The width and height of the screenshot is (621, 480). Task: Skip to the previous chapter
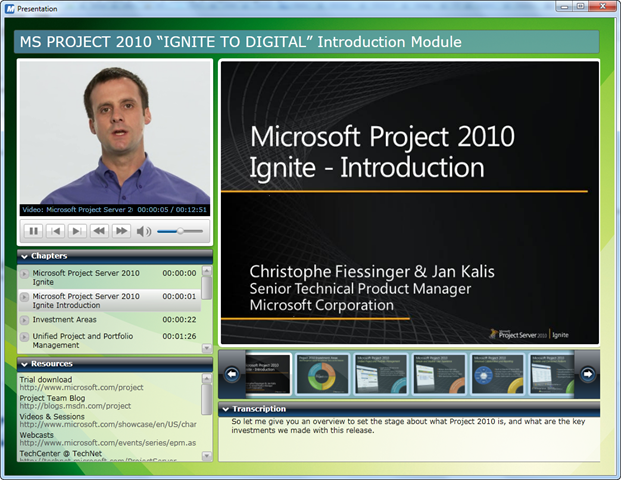click(x=55, y=231)
